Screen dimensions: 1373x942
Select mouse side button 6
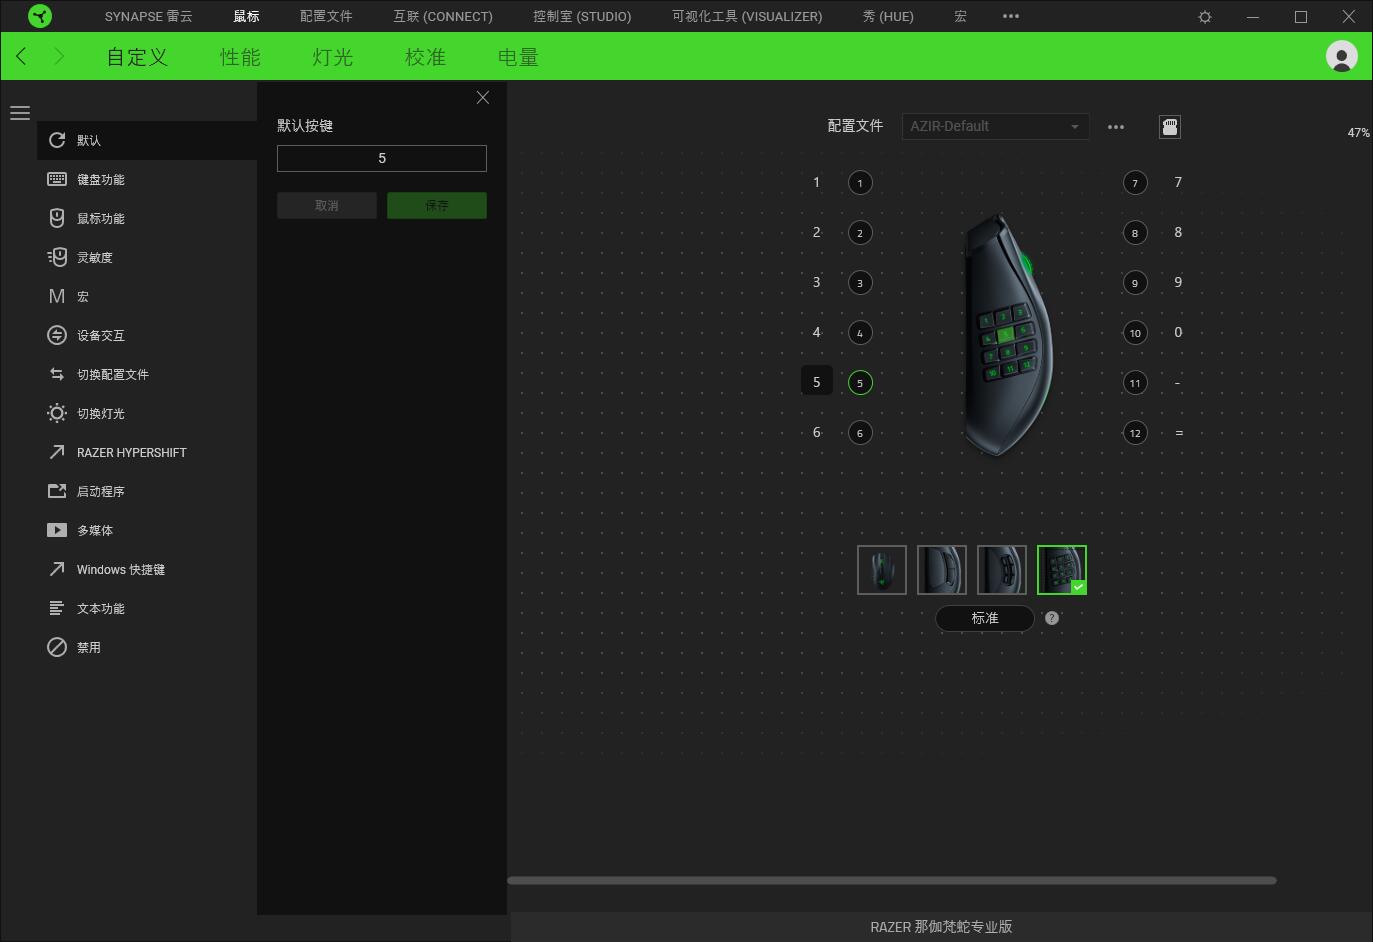pos(860,433)
